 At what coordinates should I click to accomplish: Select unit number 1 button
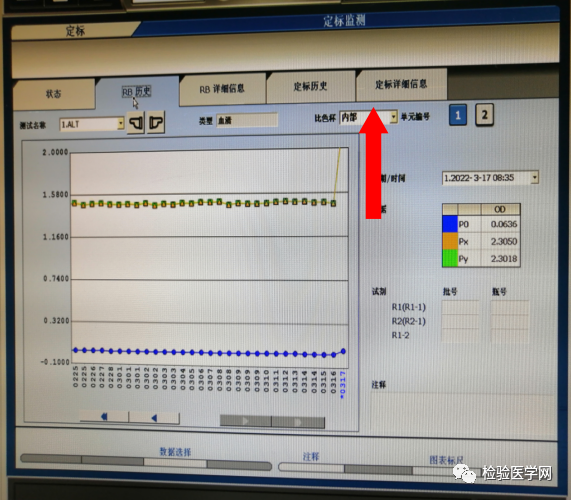click(x=458, y=115)
